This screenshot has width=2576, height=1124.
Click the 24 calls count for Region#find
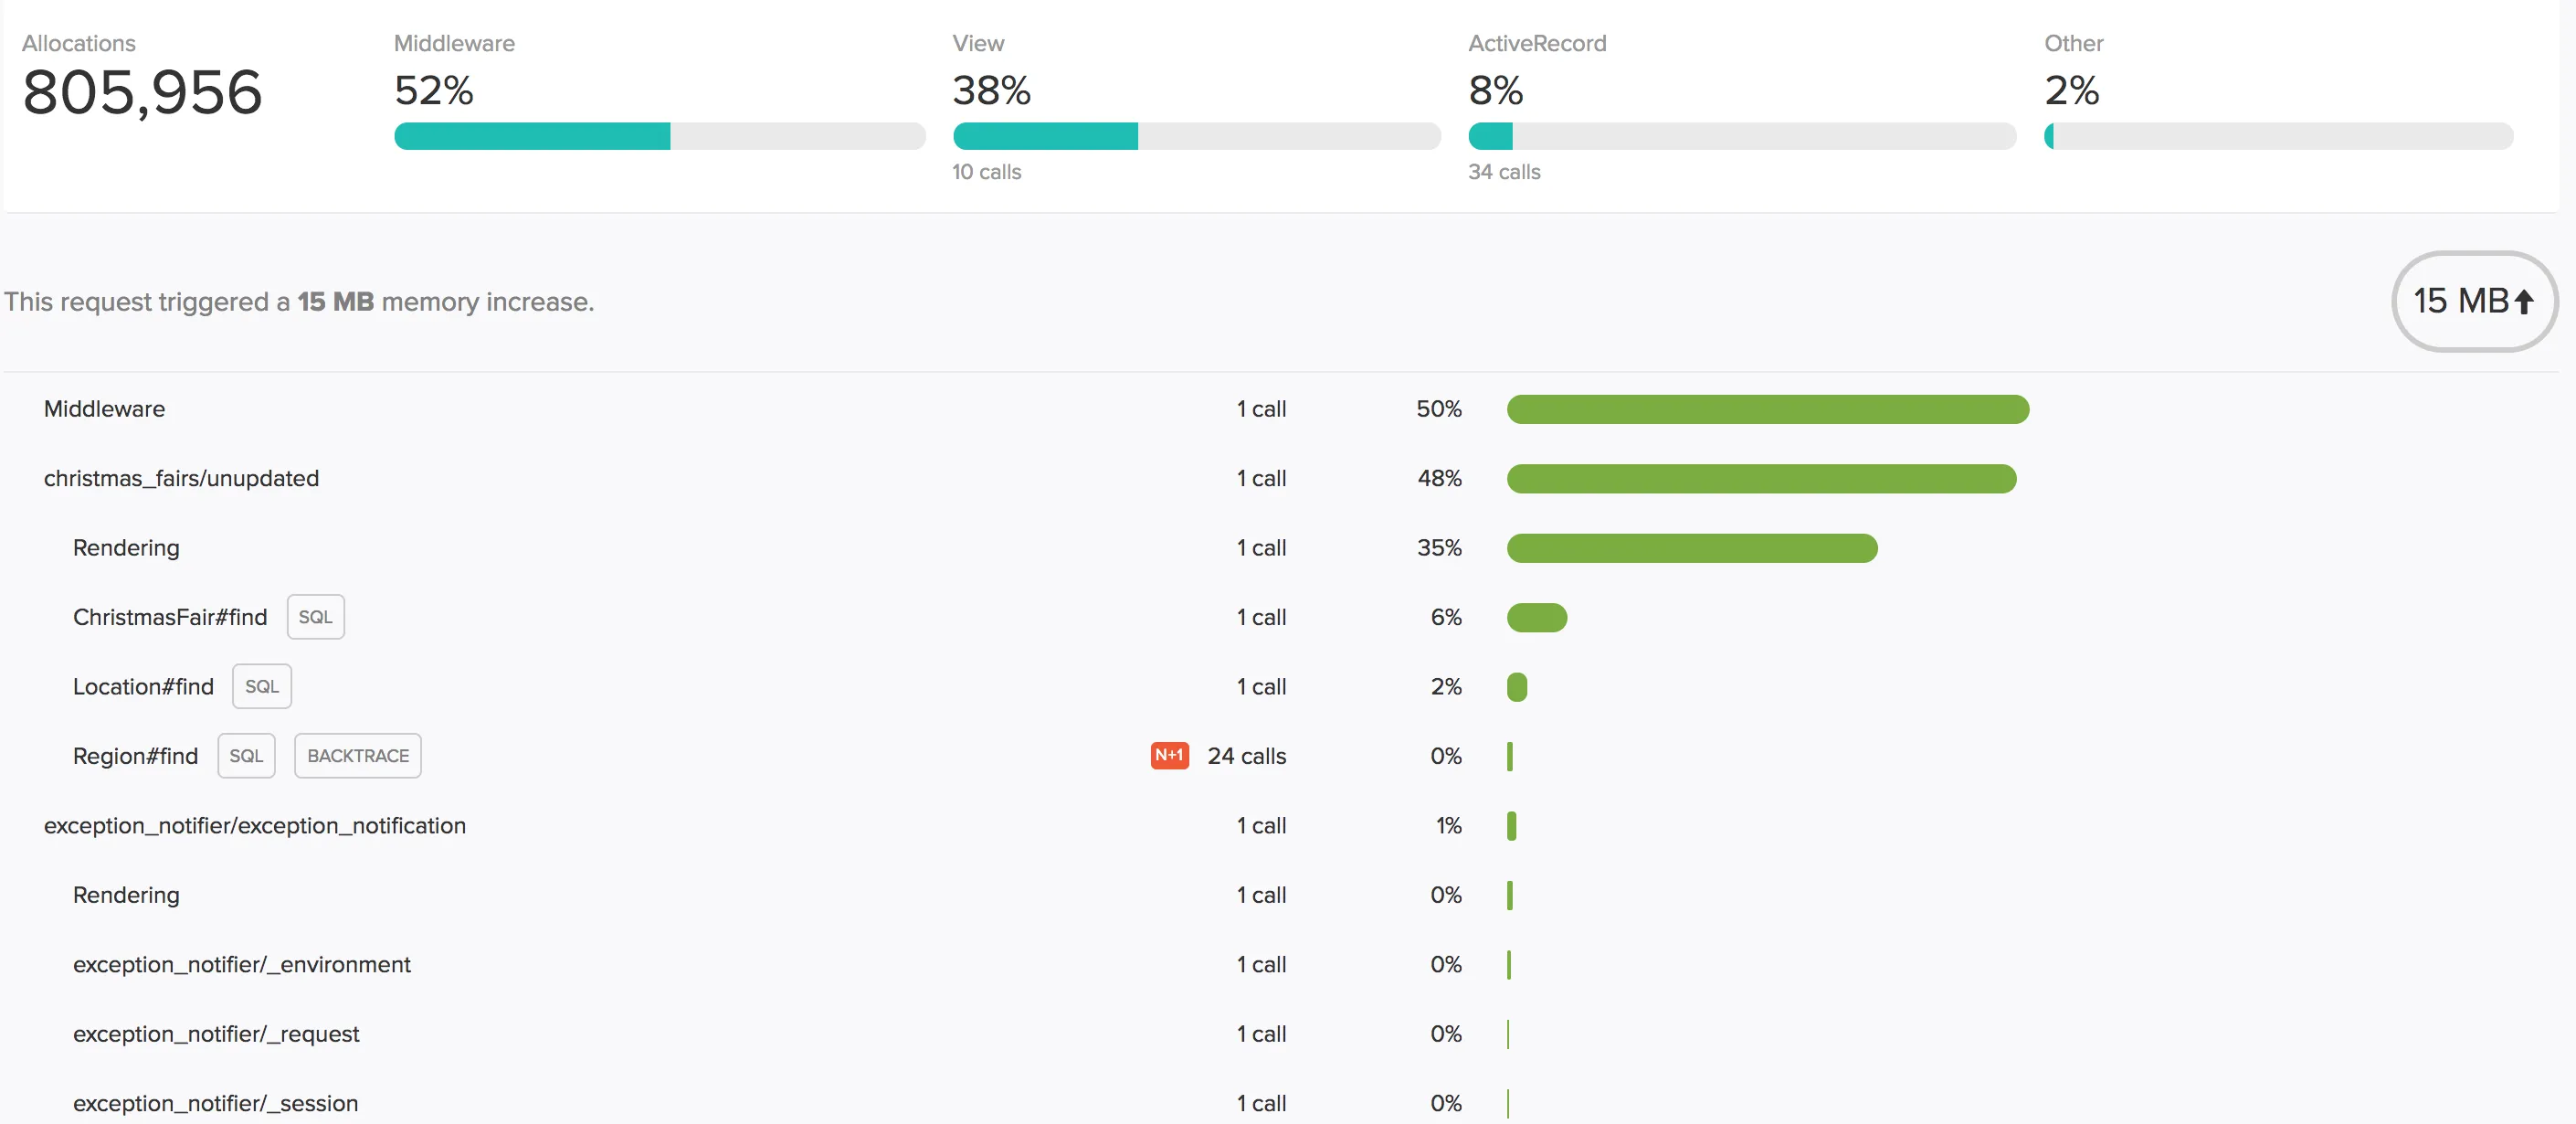point(1246,756)
